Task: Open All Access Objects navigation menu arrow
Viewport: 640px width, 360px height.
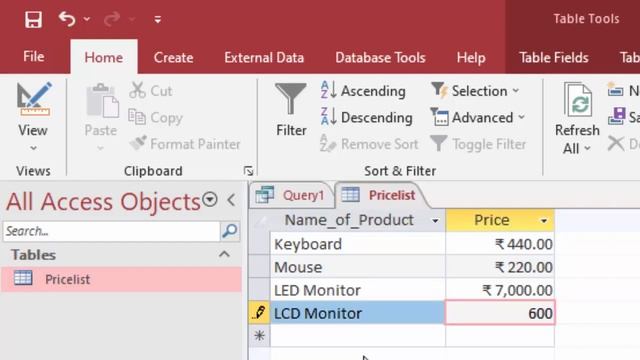Action: point(210,200)
